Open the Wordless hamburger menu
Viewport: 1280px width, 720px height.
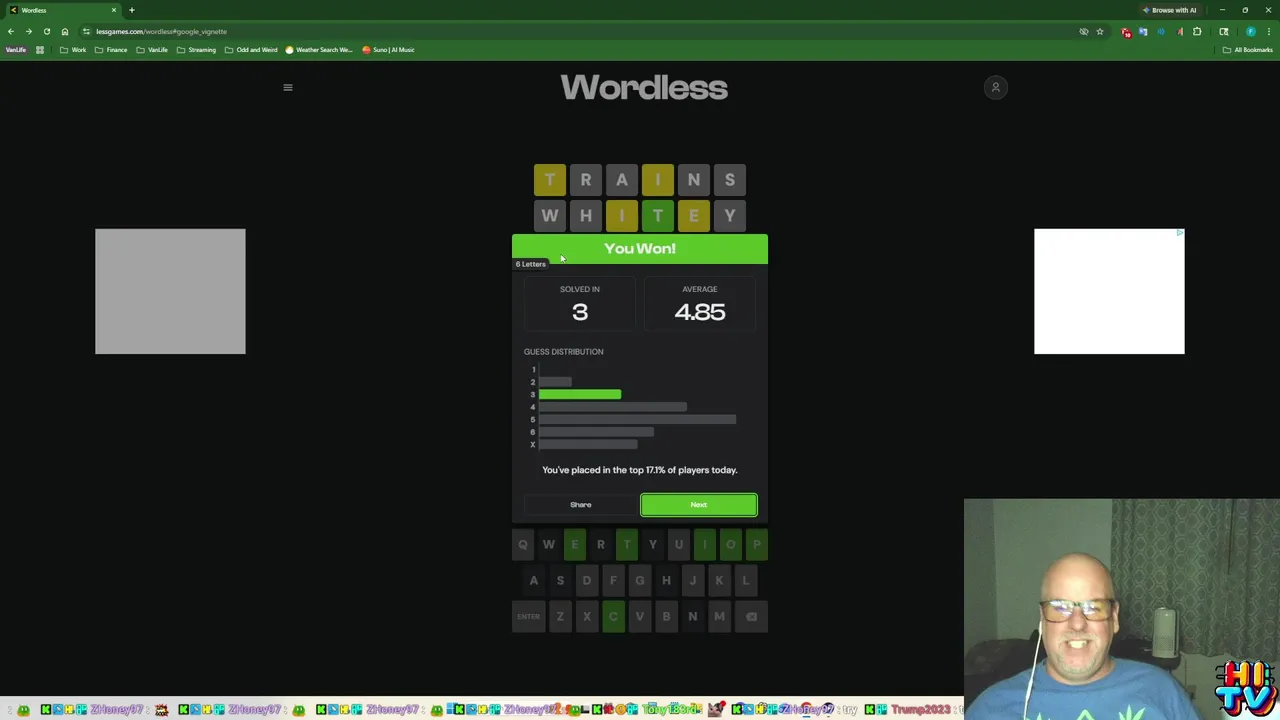click(x=288, y=87)
